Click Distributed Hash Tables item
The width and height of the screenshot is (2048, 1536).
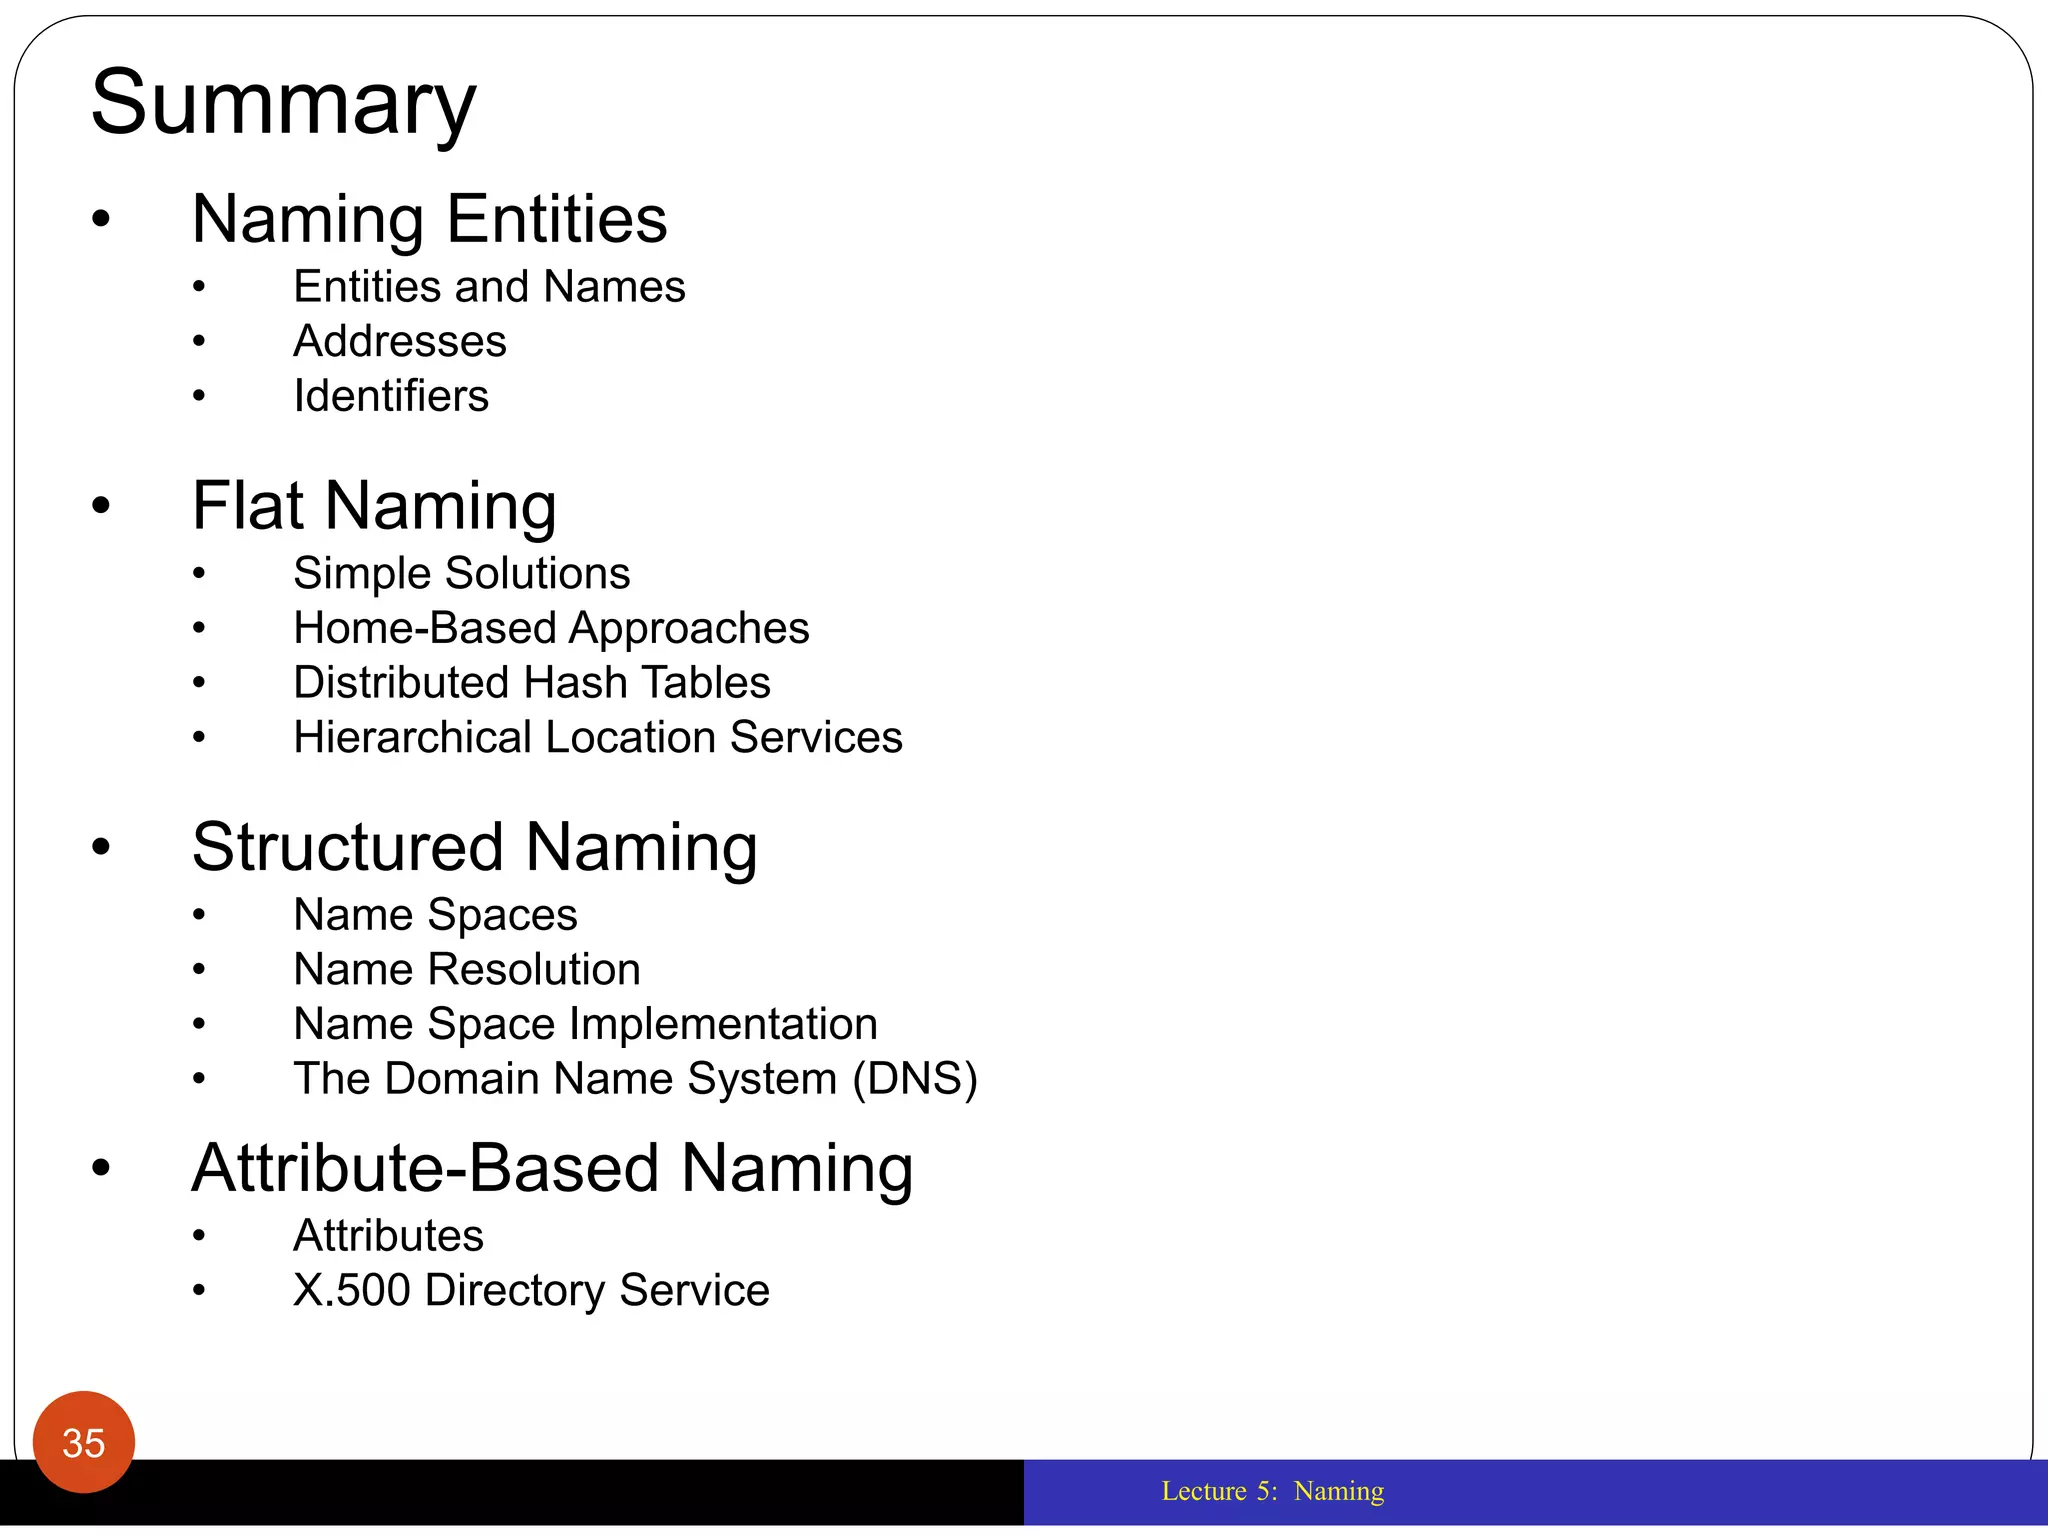pos(531,683)
